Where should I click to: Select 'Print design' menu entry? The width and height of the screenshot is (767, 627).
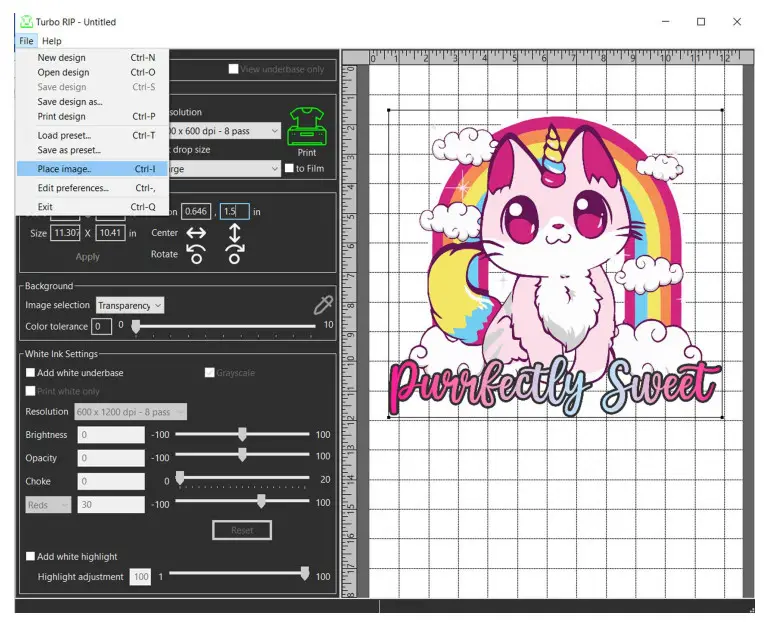(x=93, y=116)
